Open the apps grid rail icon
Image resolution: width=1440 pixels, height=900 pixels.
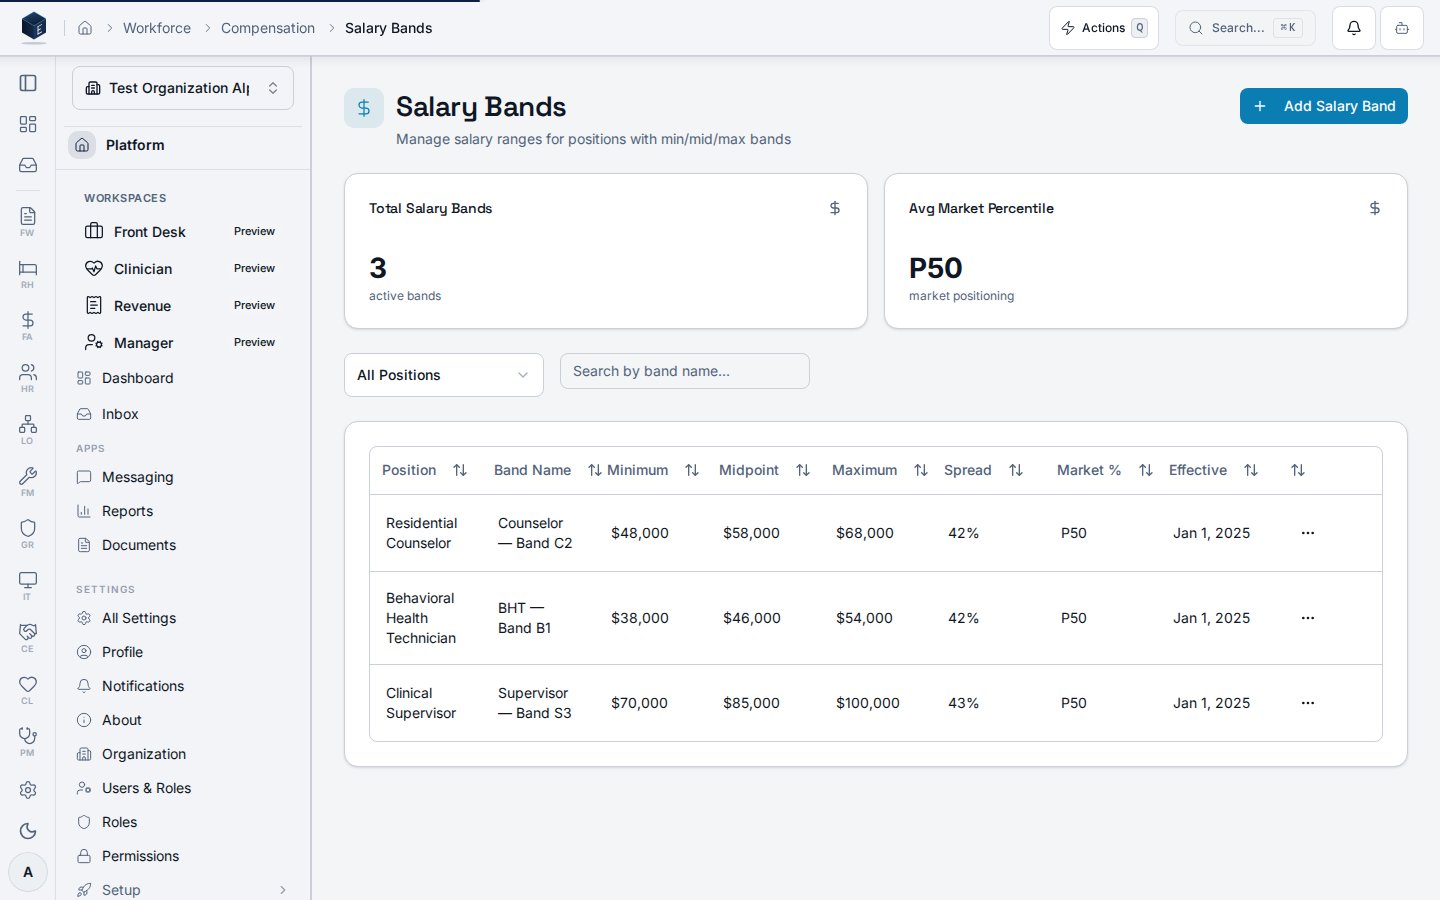tap(28, 124)
